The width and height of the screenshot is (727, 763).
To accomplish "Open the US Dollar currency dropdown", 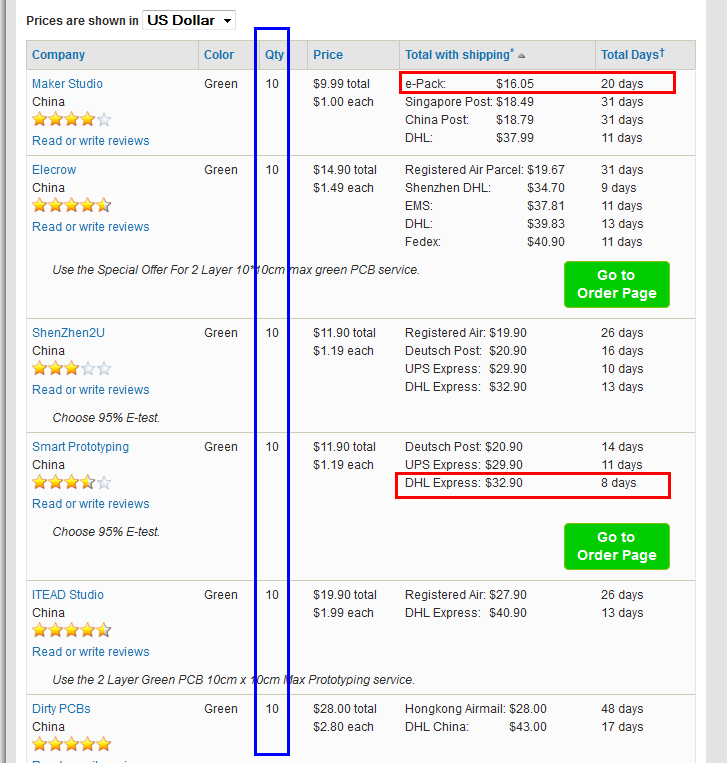I will tap(189, 20).
